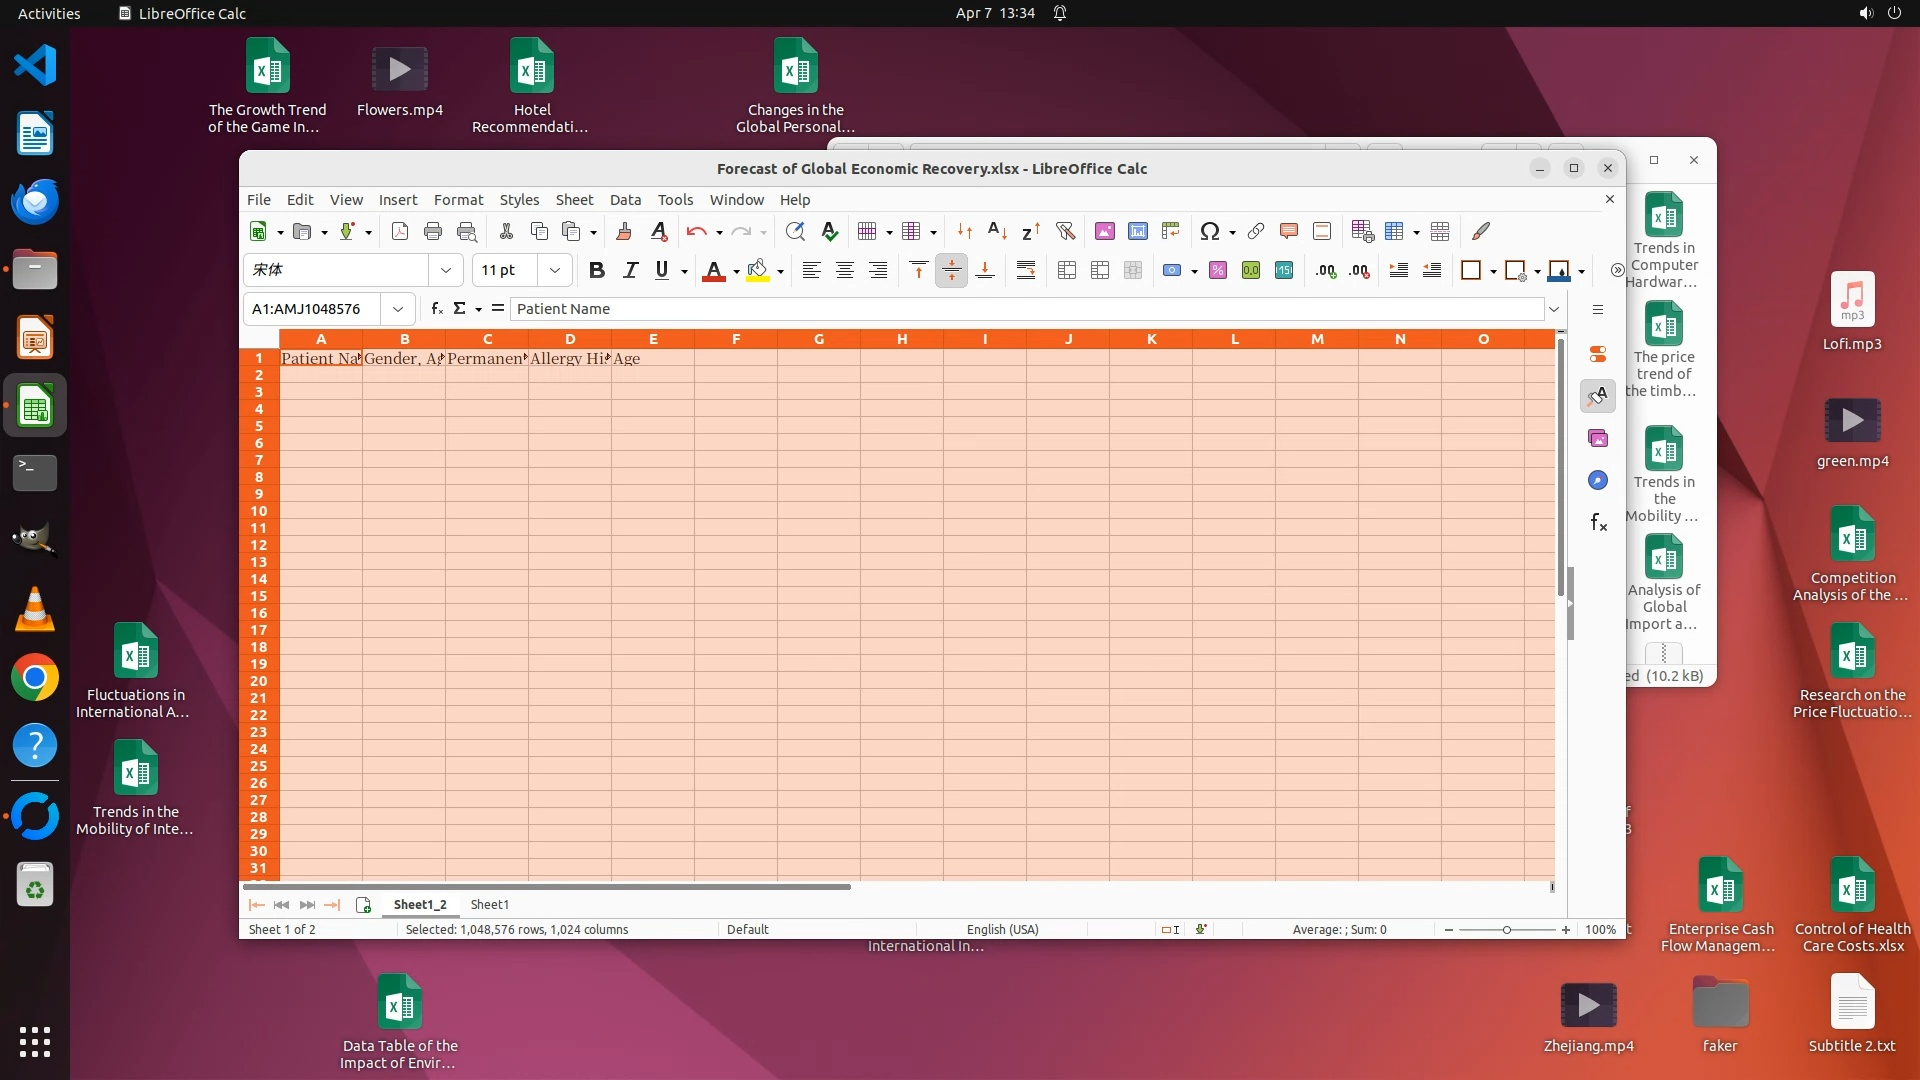Toggle Wrap Text for cells

pos(1025,270)
